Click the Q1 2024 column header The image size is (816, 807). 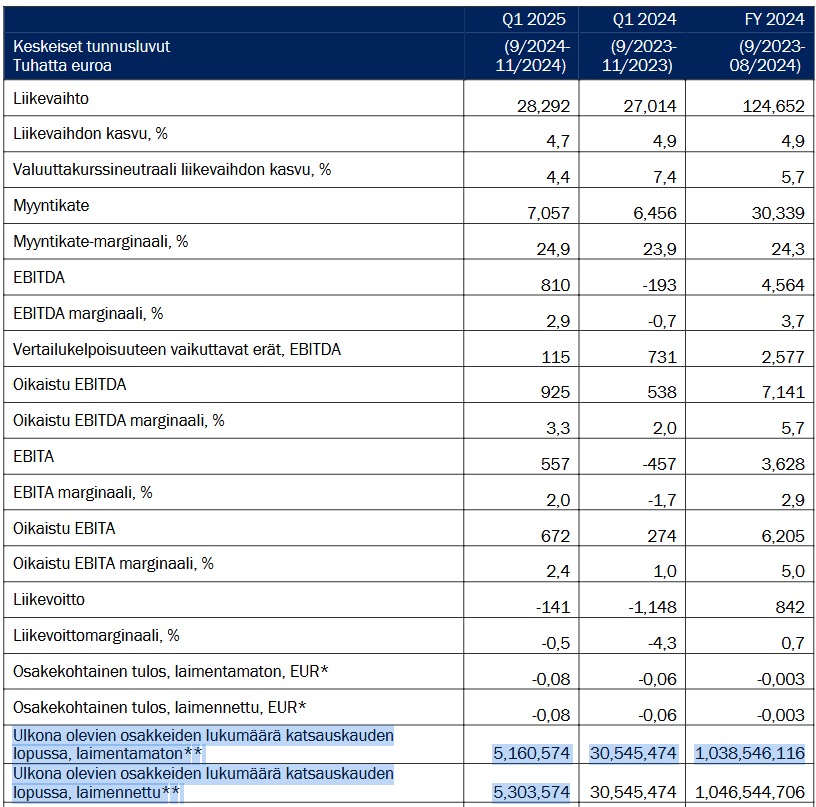point(644,19)
